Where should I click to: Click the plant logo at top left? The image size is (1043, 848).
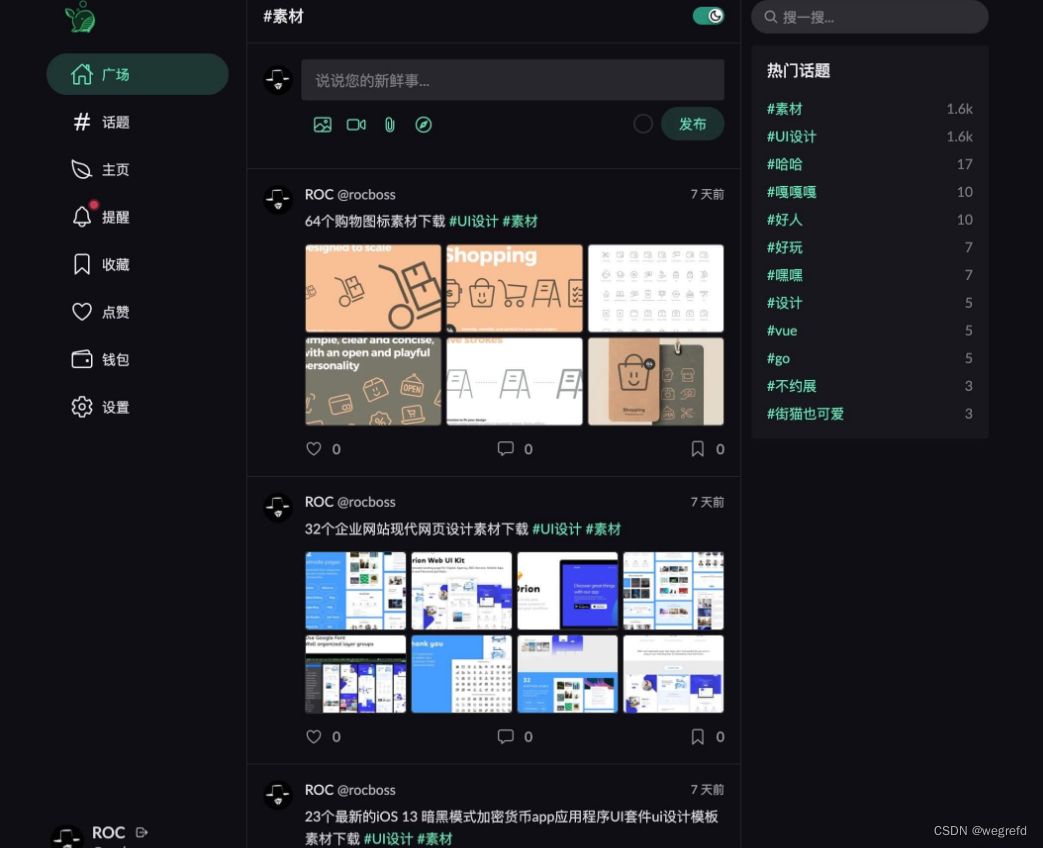(x=80, y=18)
